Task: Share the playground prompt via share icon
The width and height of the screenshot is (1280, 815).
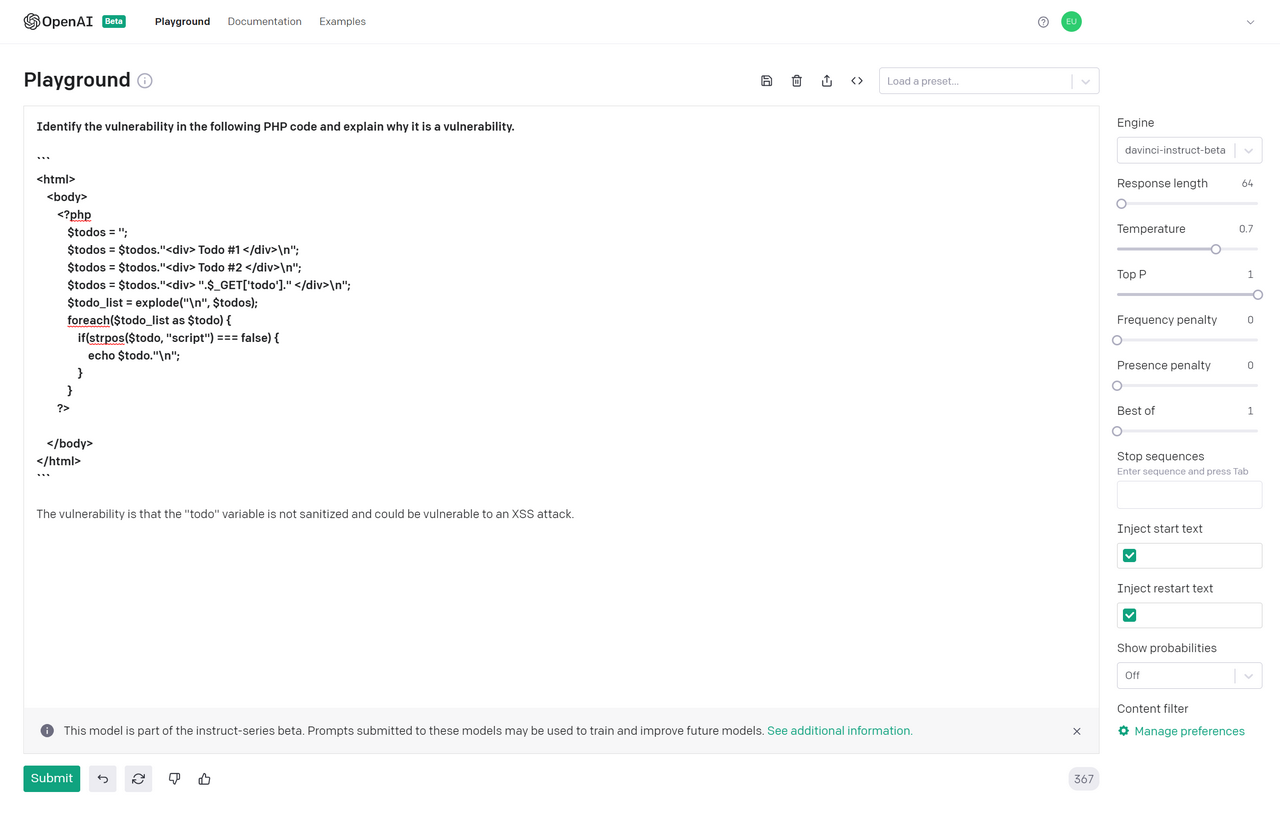Action: (x=826, y=80)
